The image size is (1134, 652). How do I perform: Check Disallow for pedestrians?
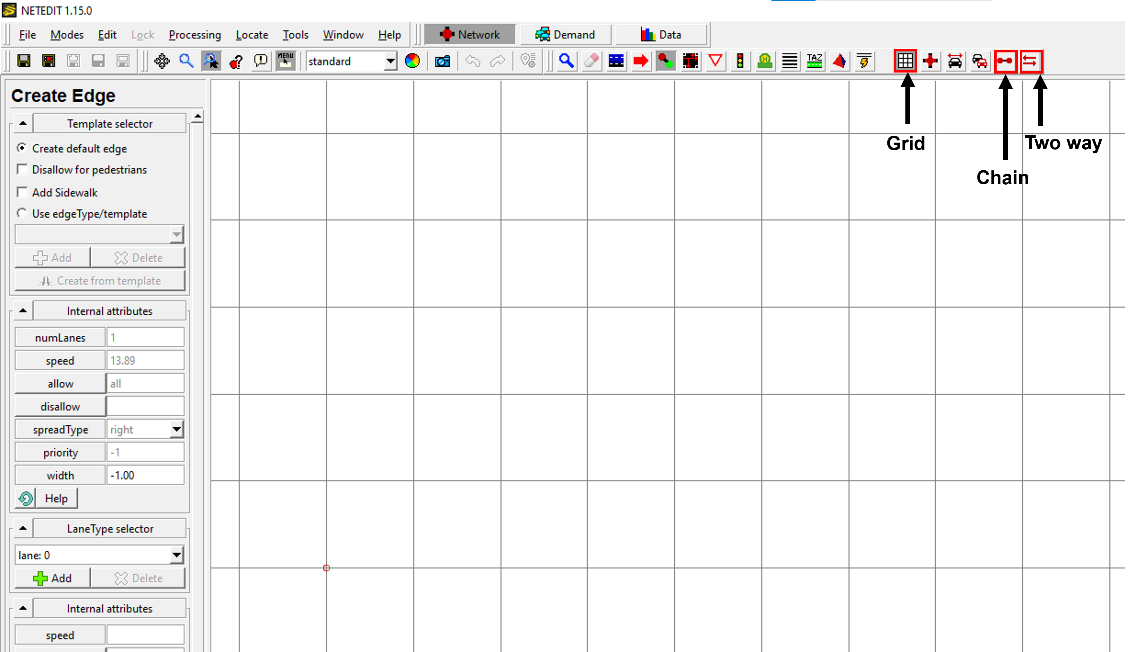22,170
